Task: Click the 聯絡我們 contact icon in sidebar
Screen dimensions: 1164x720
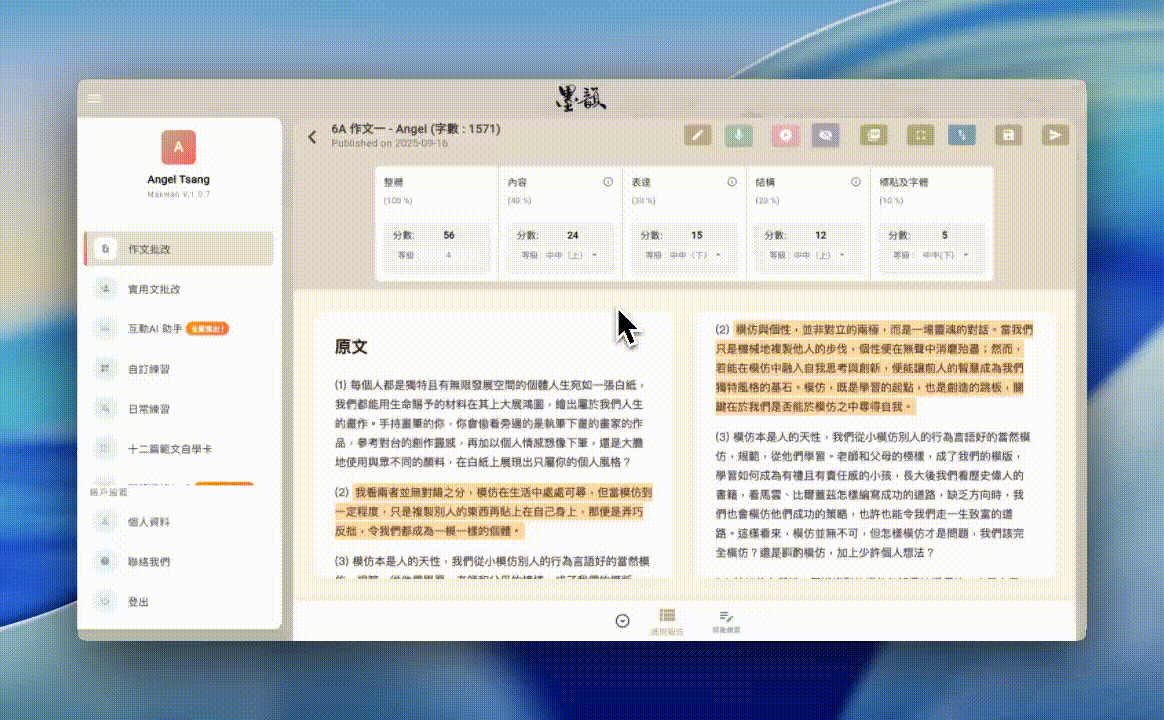Action: 105,562
